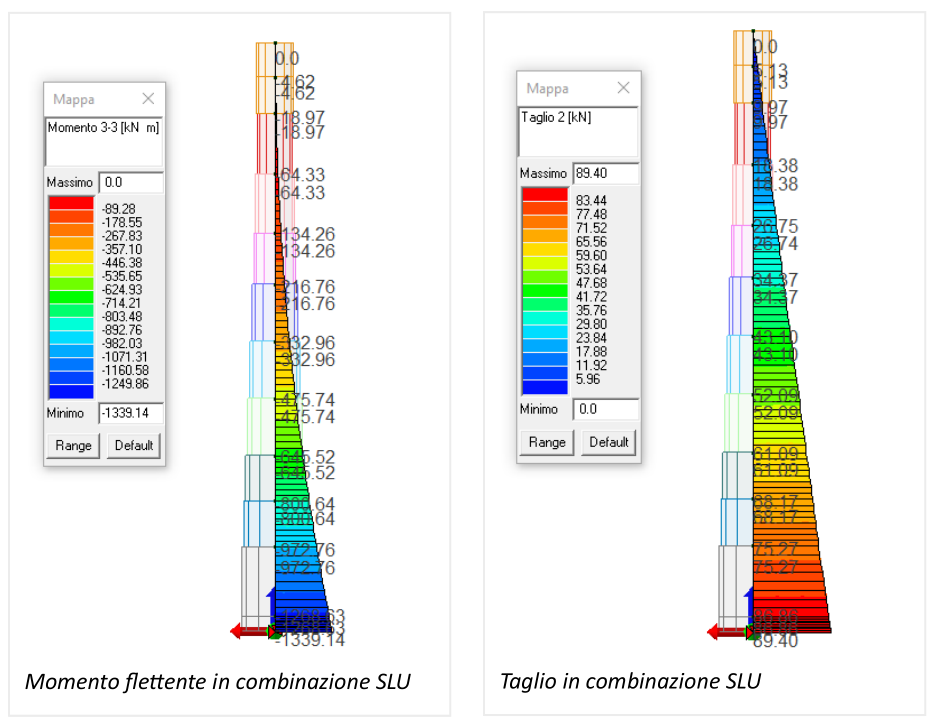Close the Momento 3-3 Mappa dialog

coord(148,98)
